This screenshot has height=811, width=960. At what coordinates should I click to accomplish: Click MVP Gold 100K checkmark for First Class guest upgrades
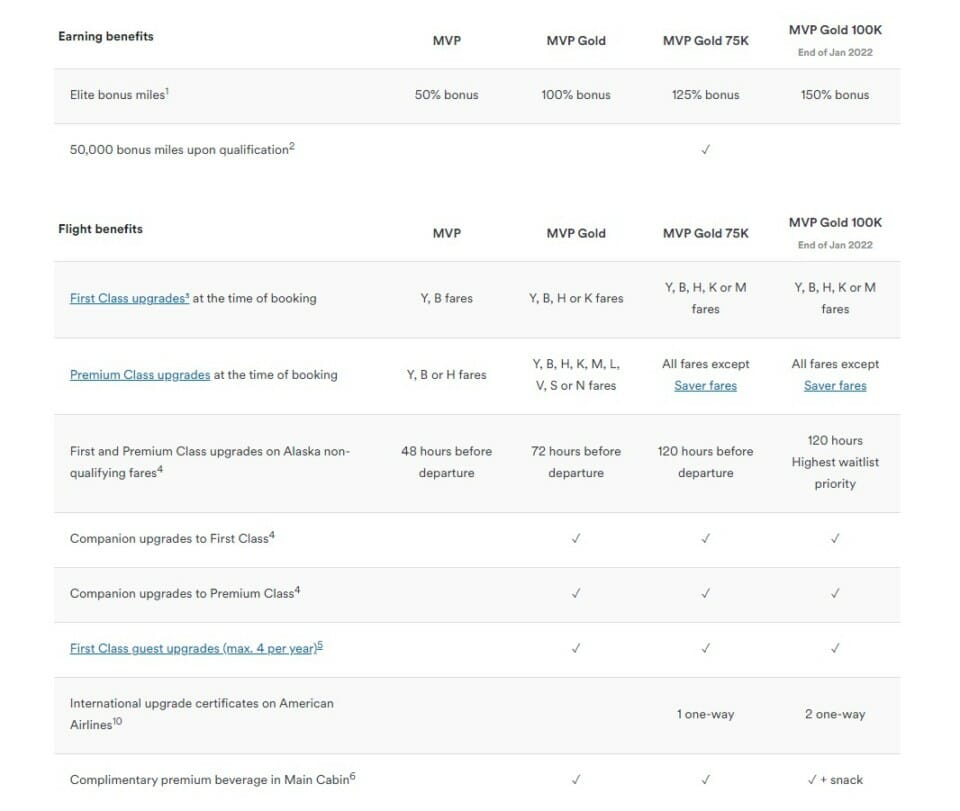(x=835, y=648)
